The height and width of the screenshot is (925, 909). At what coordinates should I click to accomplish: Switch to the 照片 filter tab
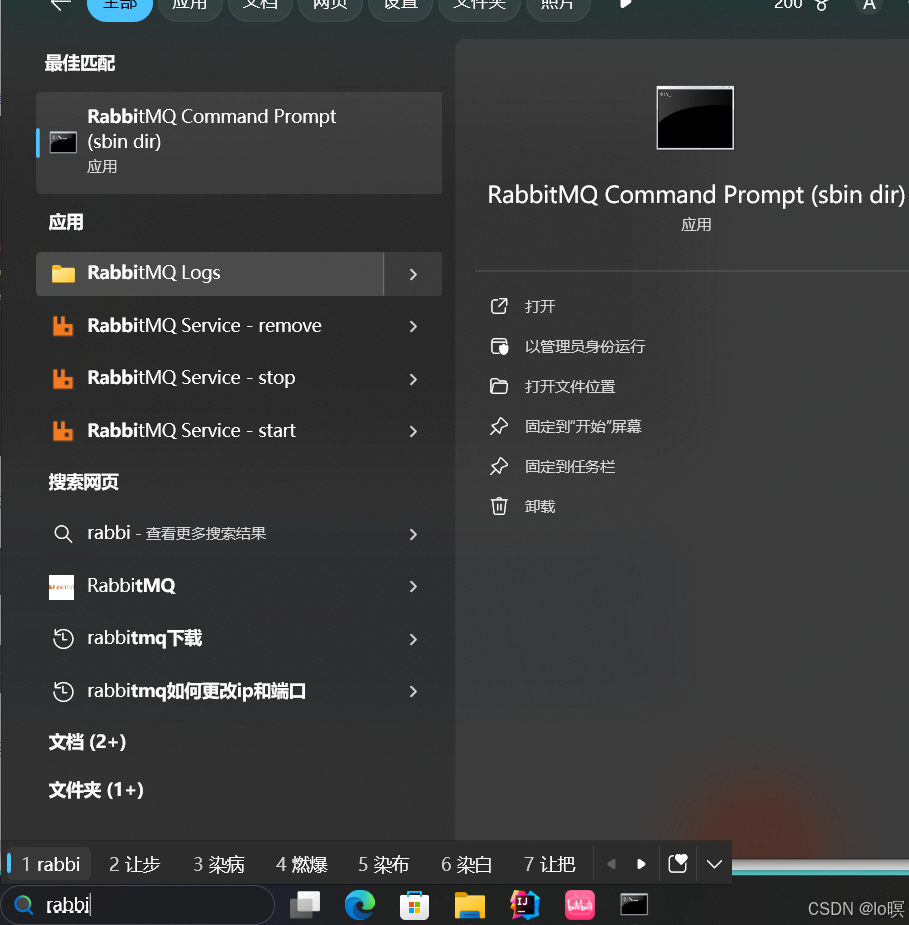557,6
